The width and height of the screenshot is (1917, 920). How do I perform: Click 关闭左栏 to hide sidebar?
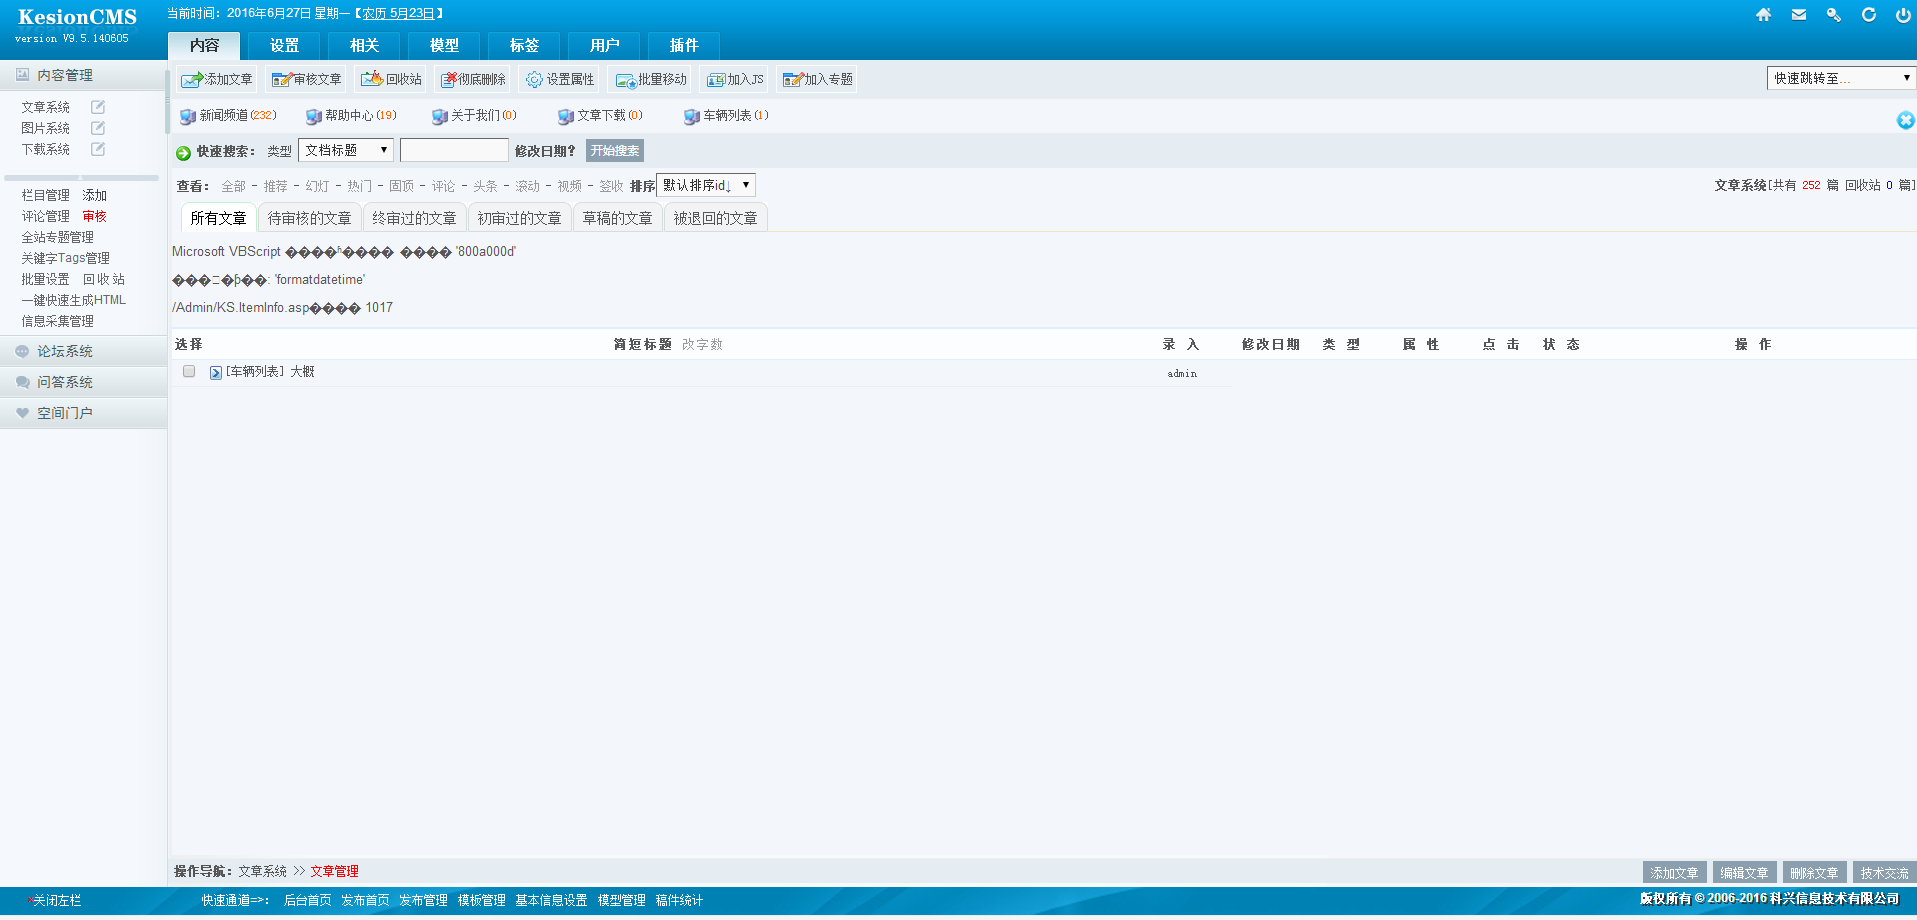click(x=56, y=900)
